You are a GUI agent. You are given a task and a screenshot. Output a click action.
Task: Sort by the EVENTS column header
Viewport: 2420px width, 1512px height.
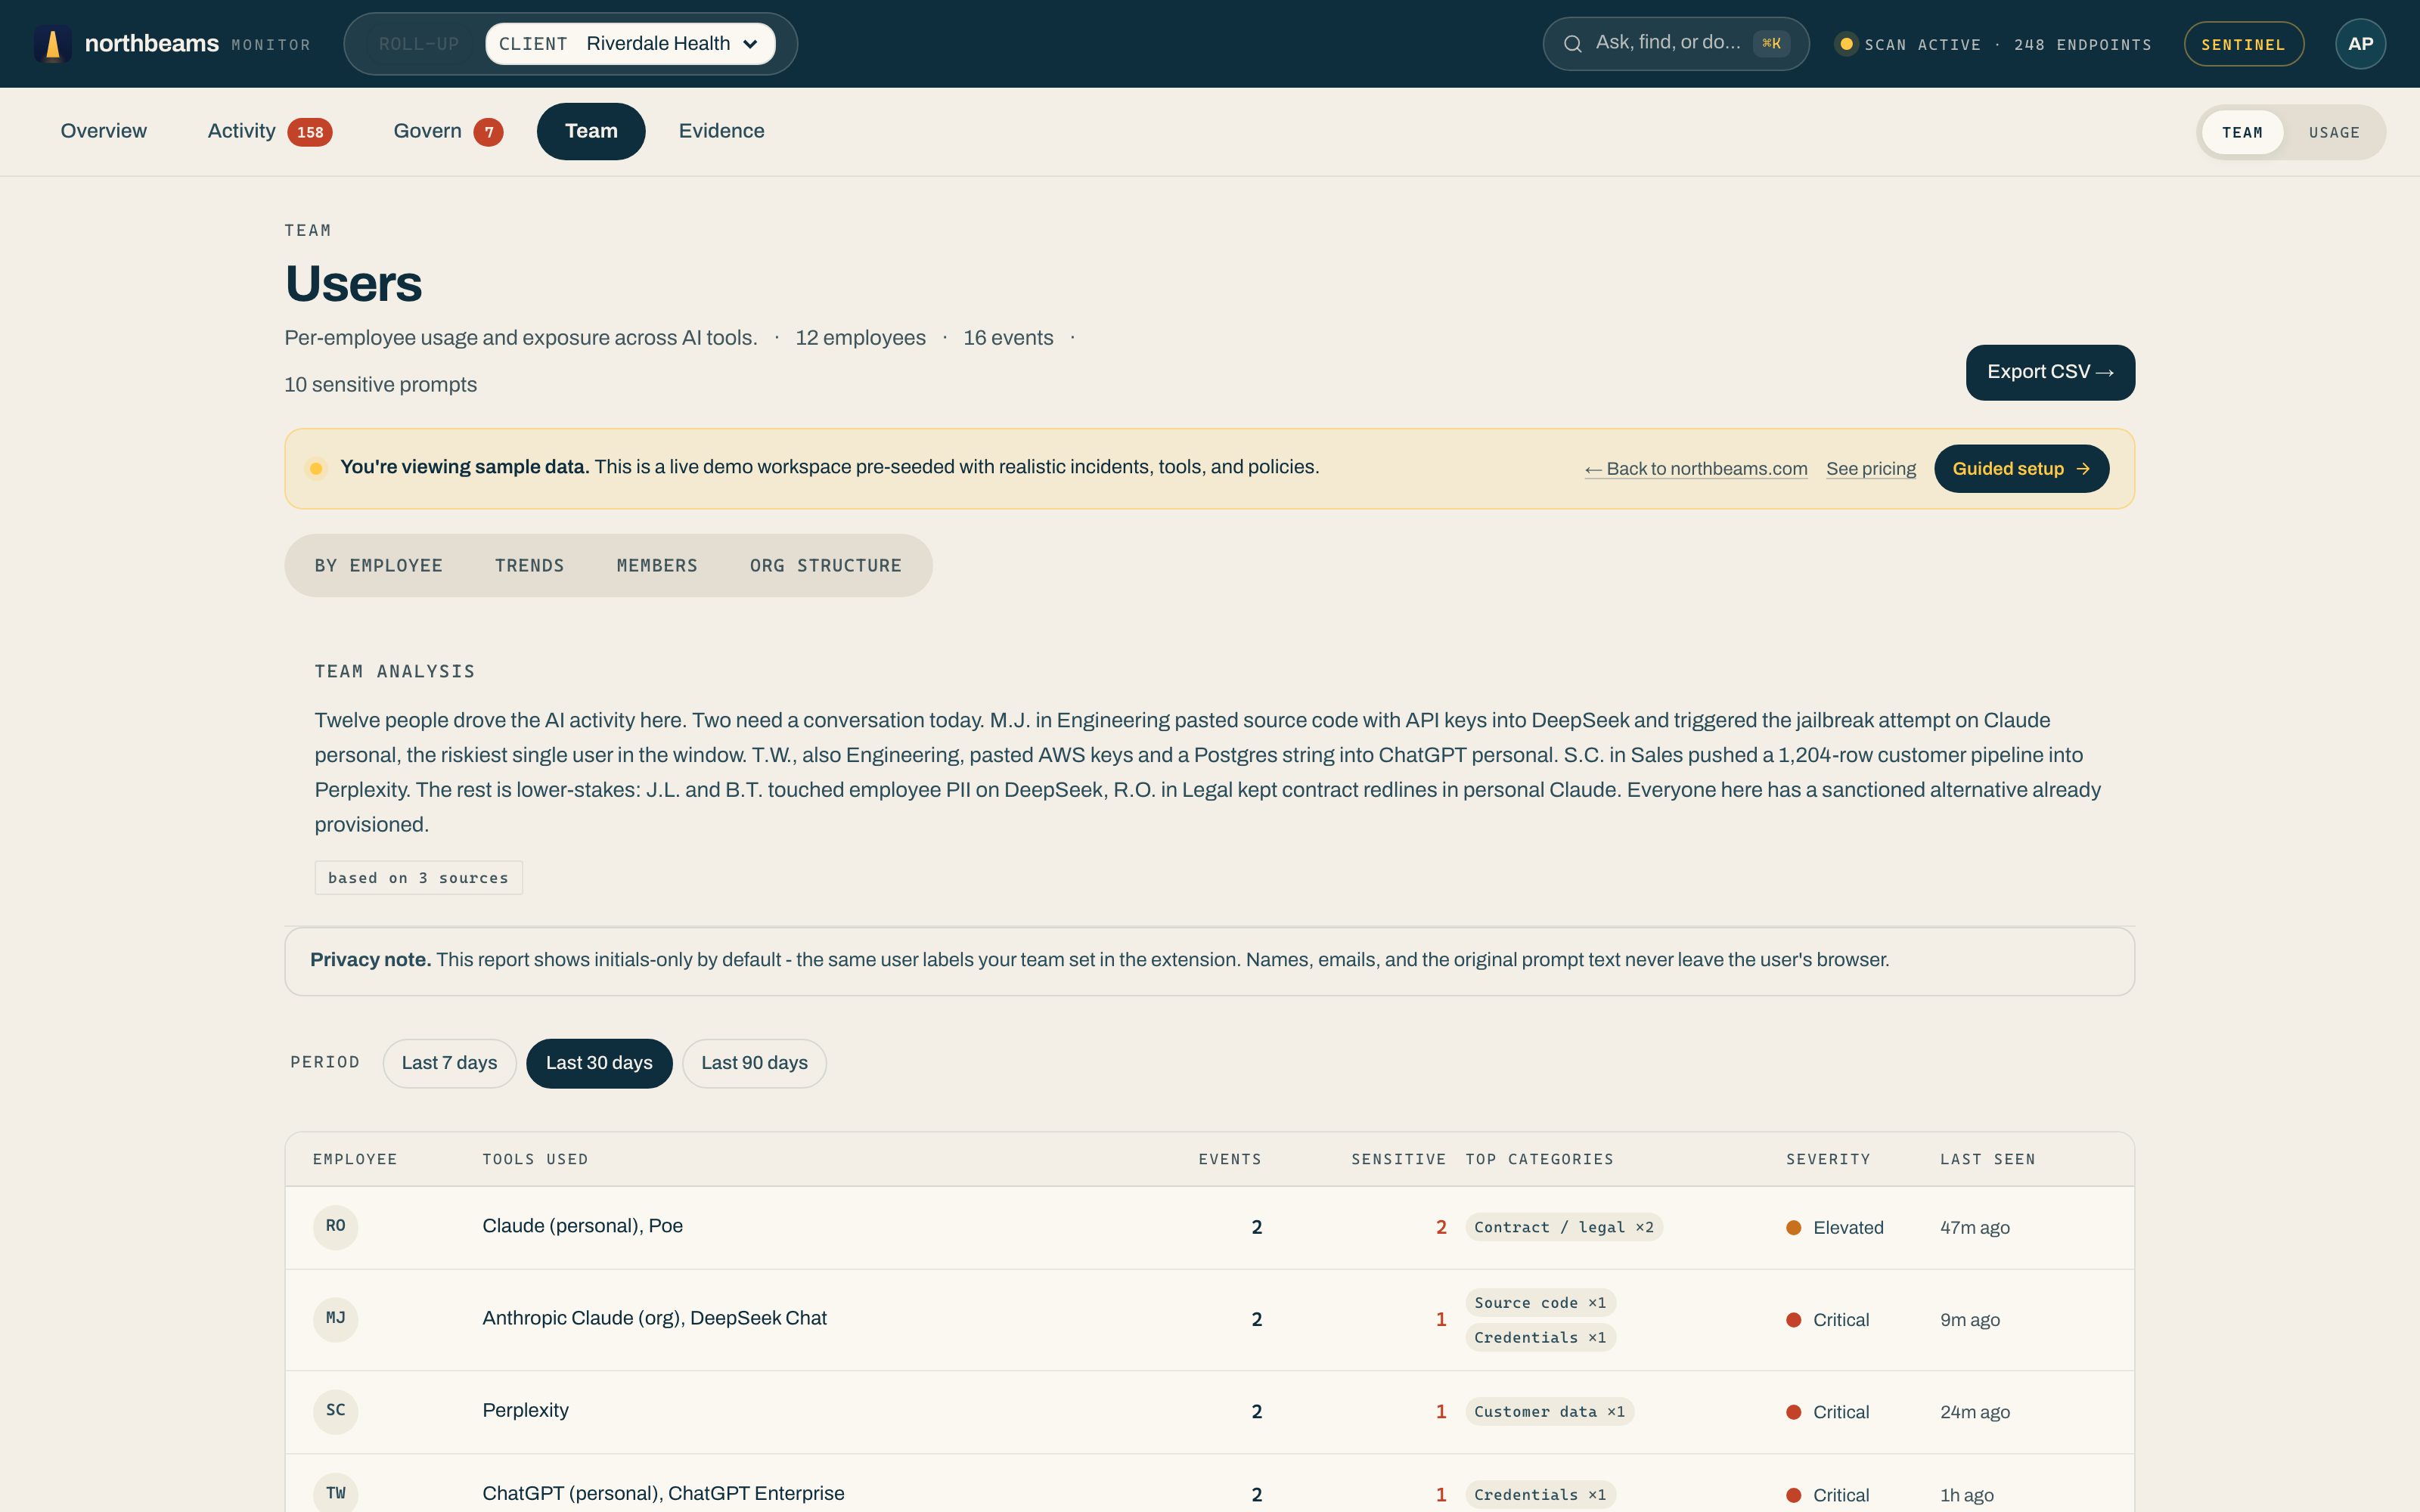click(x=1230, y=1159)
